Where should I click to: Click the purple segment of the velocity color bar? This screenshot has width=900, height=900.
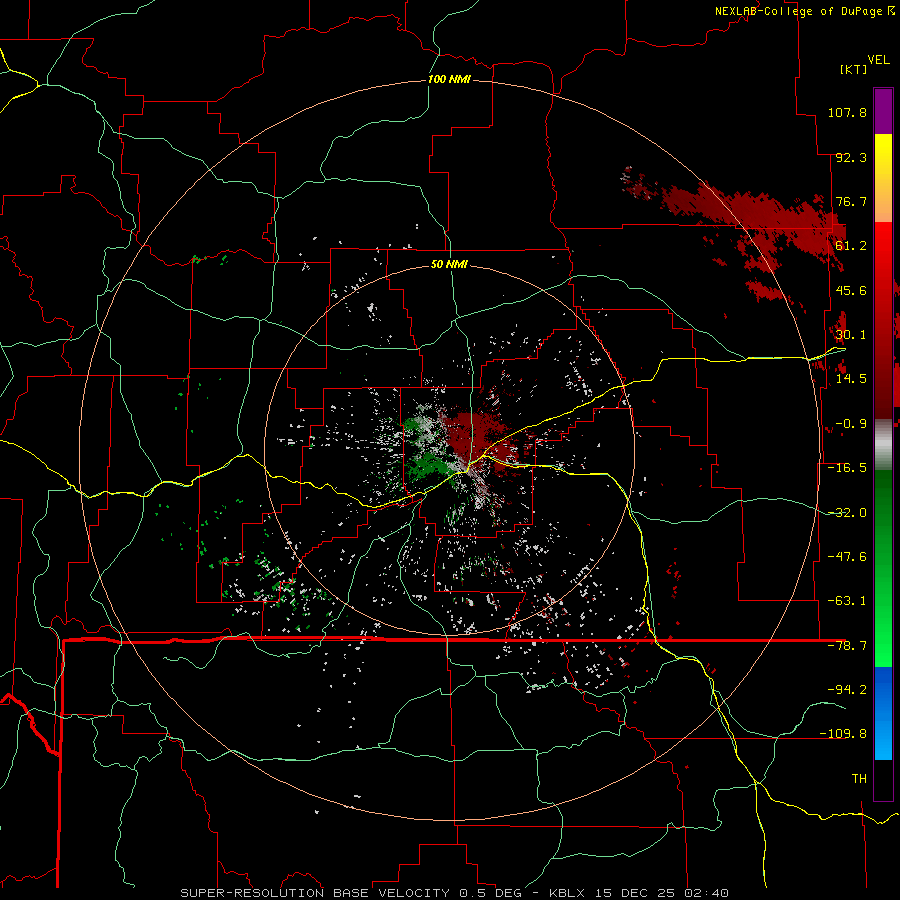pyautogui.click(x=883, y=111)
